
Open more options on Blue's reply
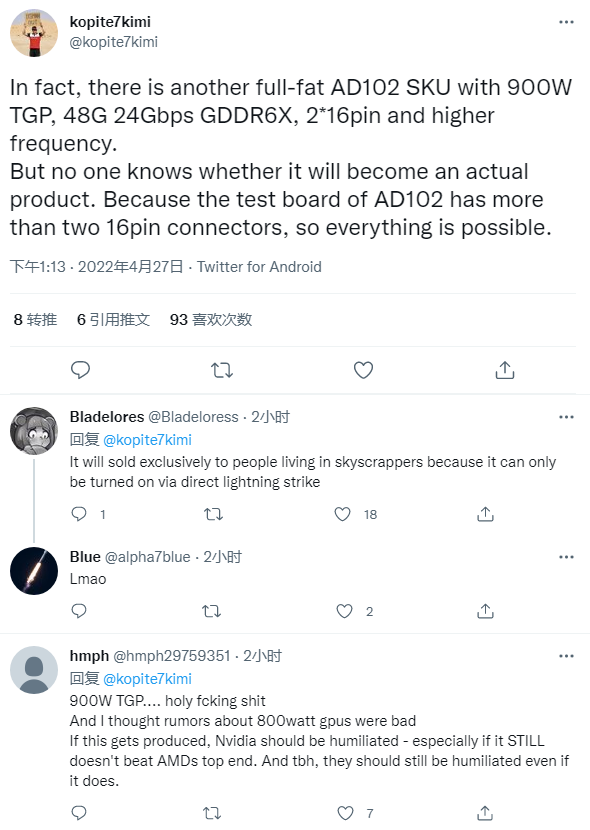point(566,556)
